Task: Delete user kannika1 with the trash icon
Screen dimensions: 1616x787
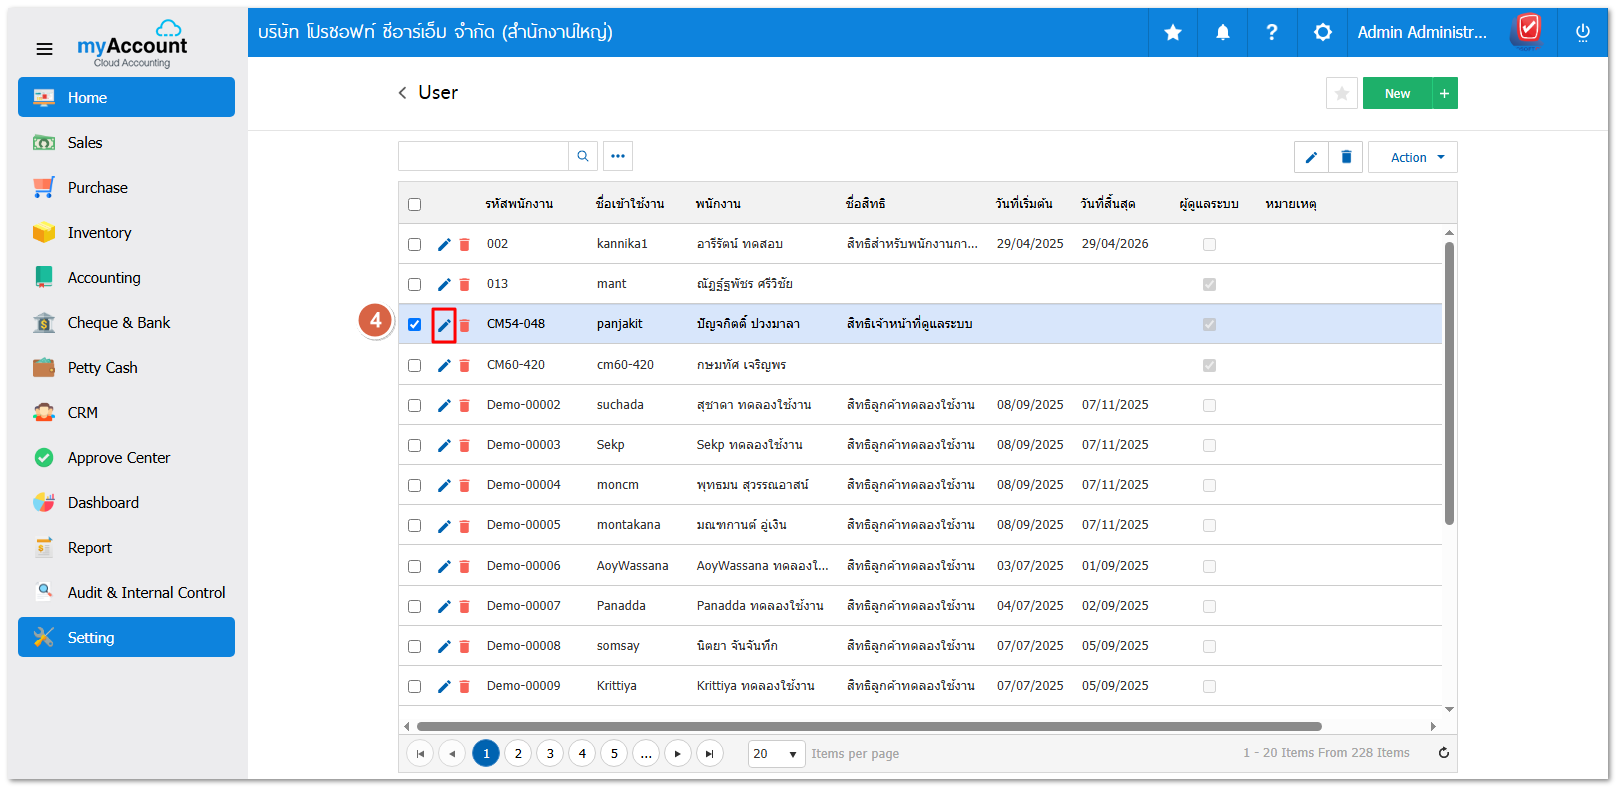Action: click(464, 245)
